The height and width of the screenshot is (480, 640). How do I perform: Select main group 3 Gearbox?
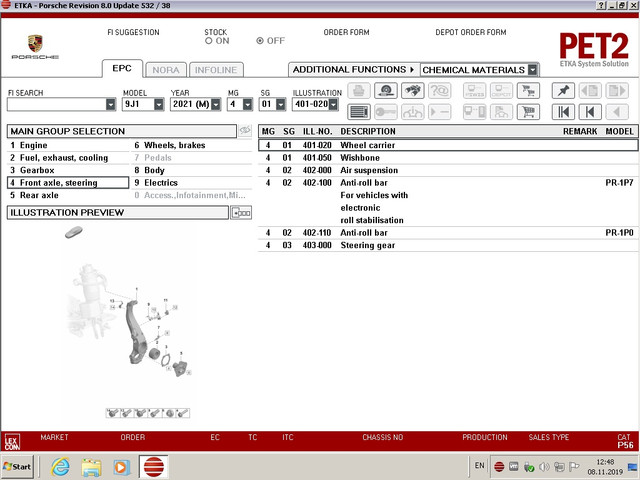tap(68, 170)
